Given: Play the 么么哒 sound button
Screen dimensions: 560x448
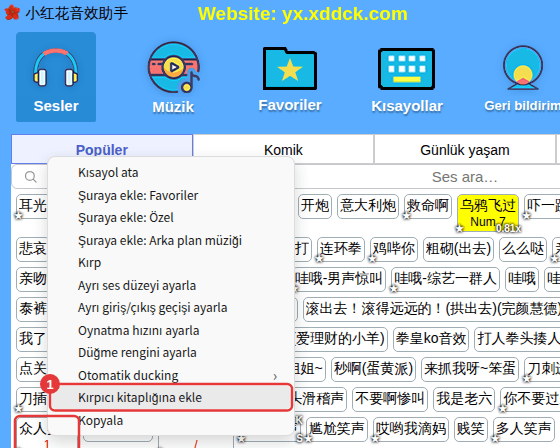Looking at the screenshot, I should click(x=523, y=249).
